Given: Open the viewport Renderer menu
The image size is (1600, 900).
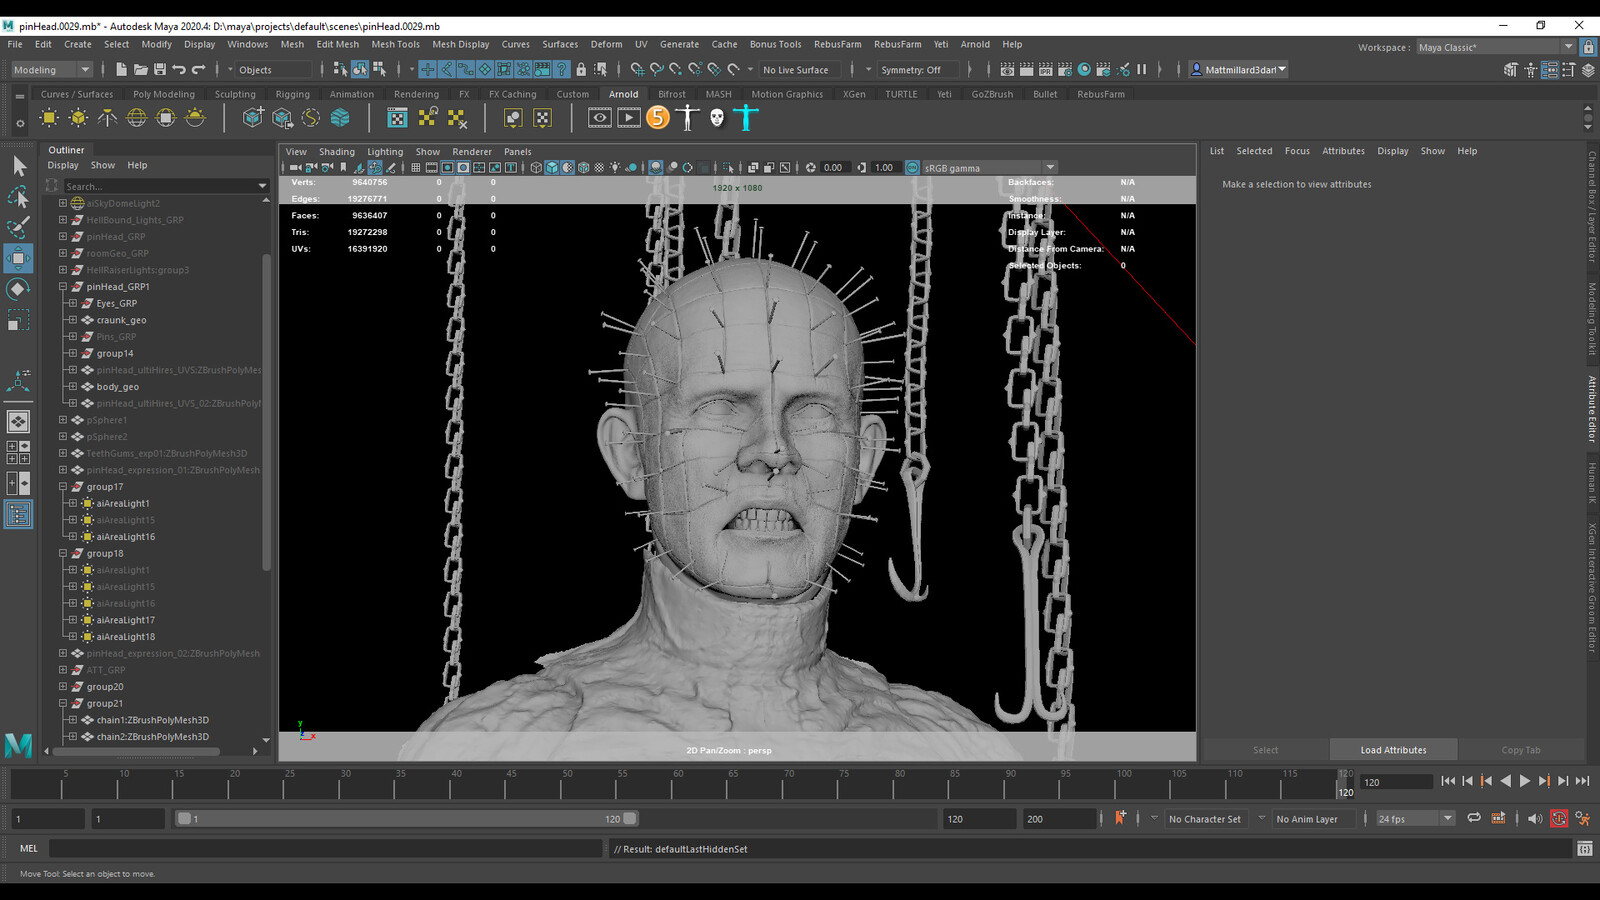Looking at the screenshot, I should [x=471, y=151].
